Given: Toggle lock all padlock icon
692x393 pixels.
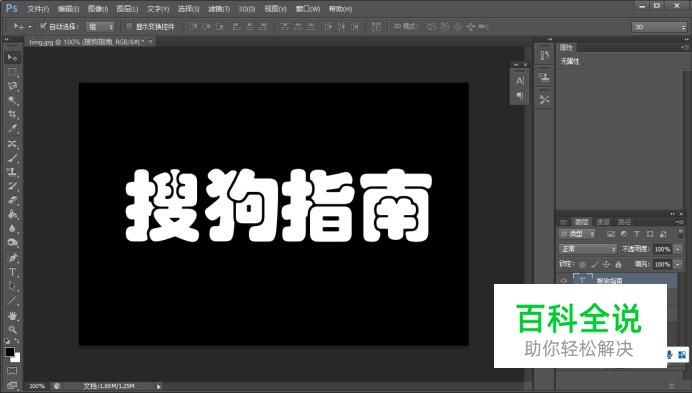Looking at the screenshot, I should (x=618, y=264).
